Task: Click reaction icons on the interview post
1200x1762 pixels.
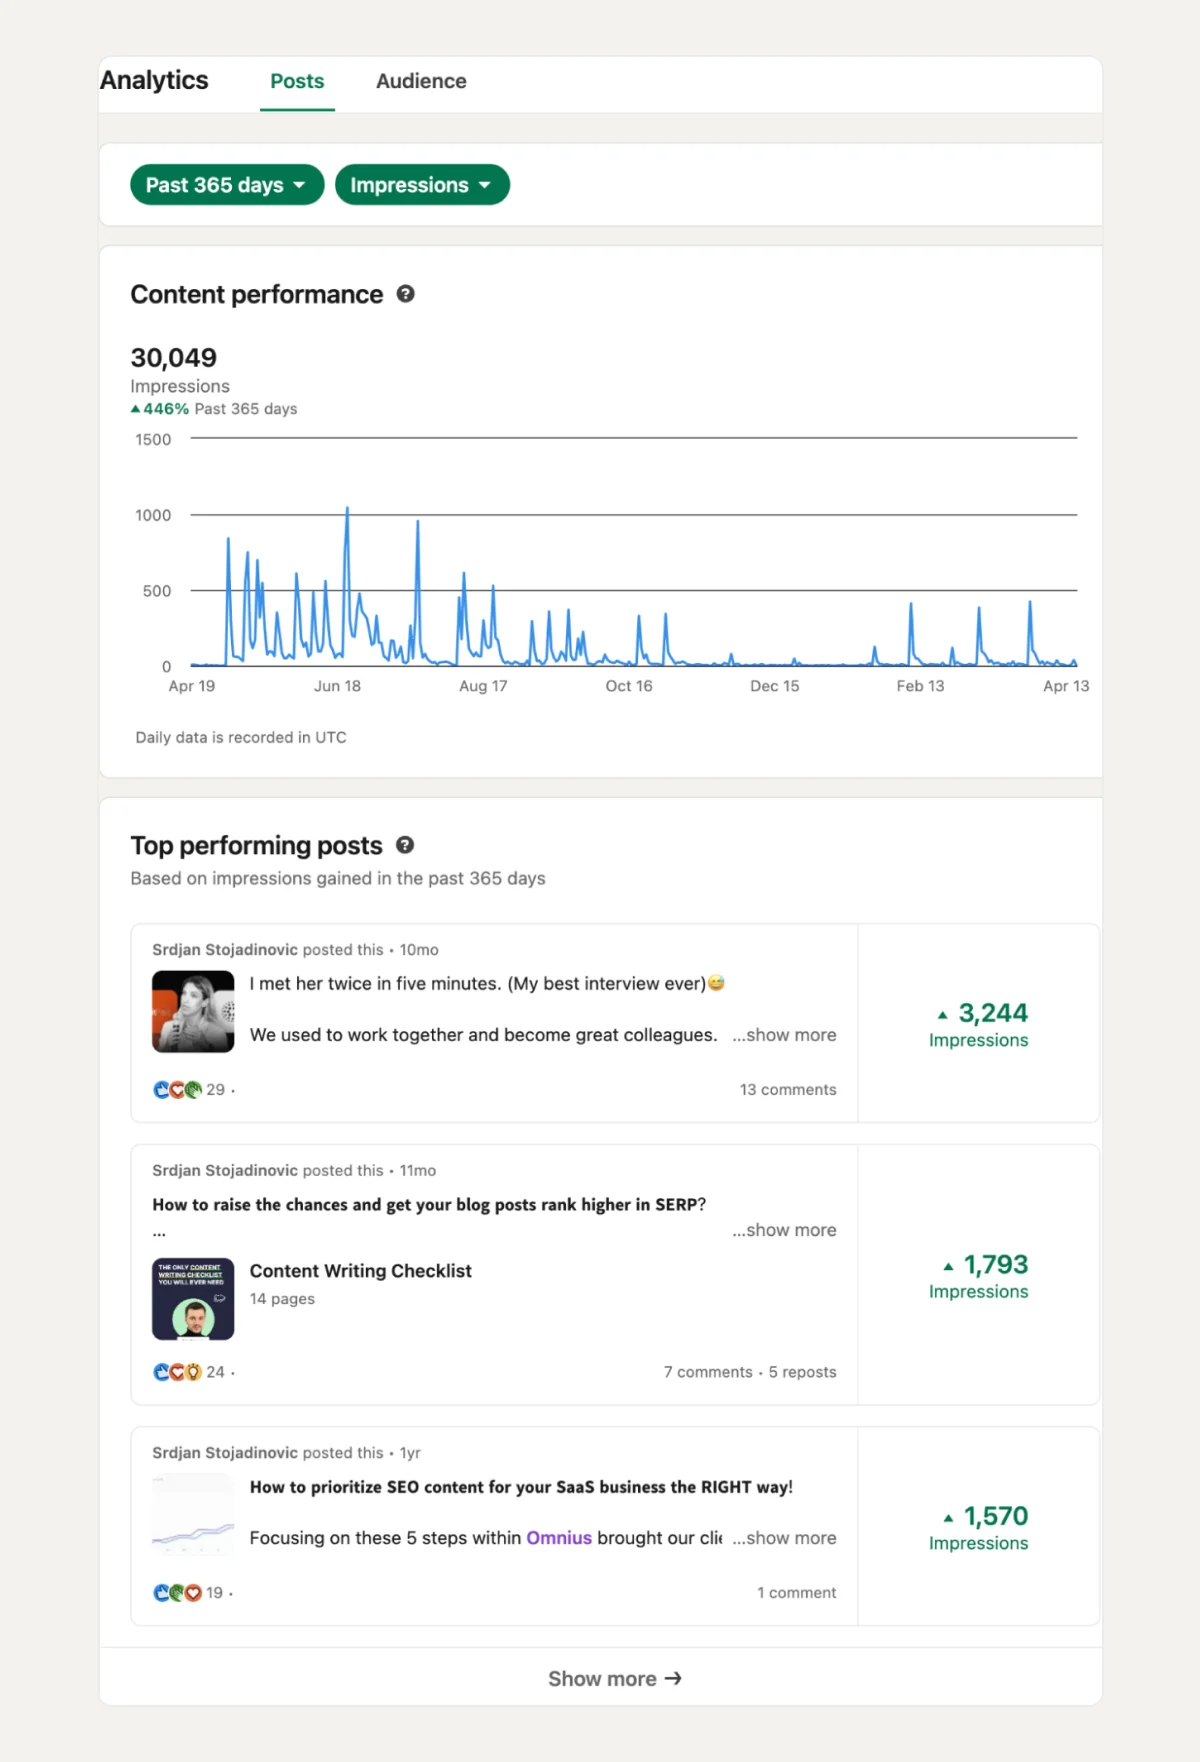Action: [x=177, y=1090]
